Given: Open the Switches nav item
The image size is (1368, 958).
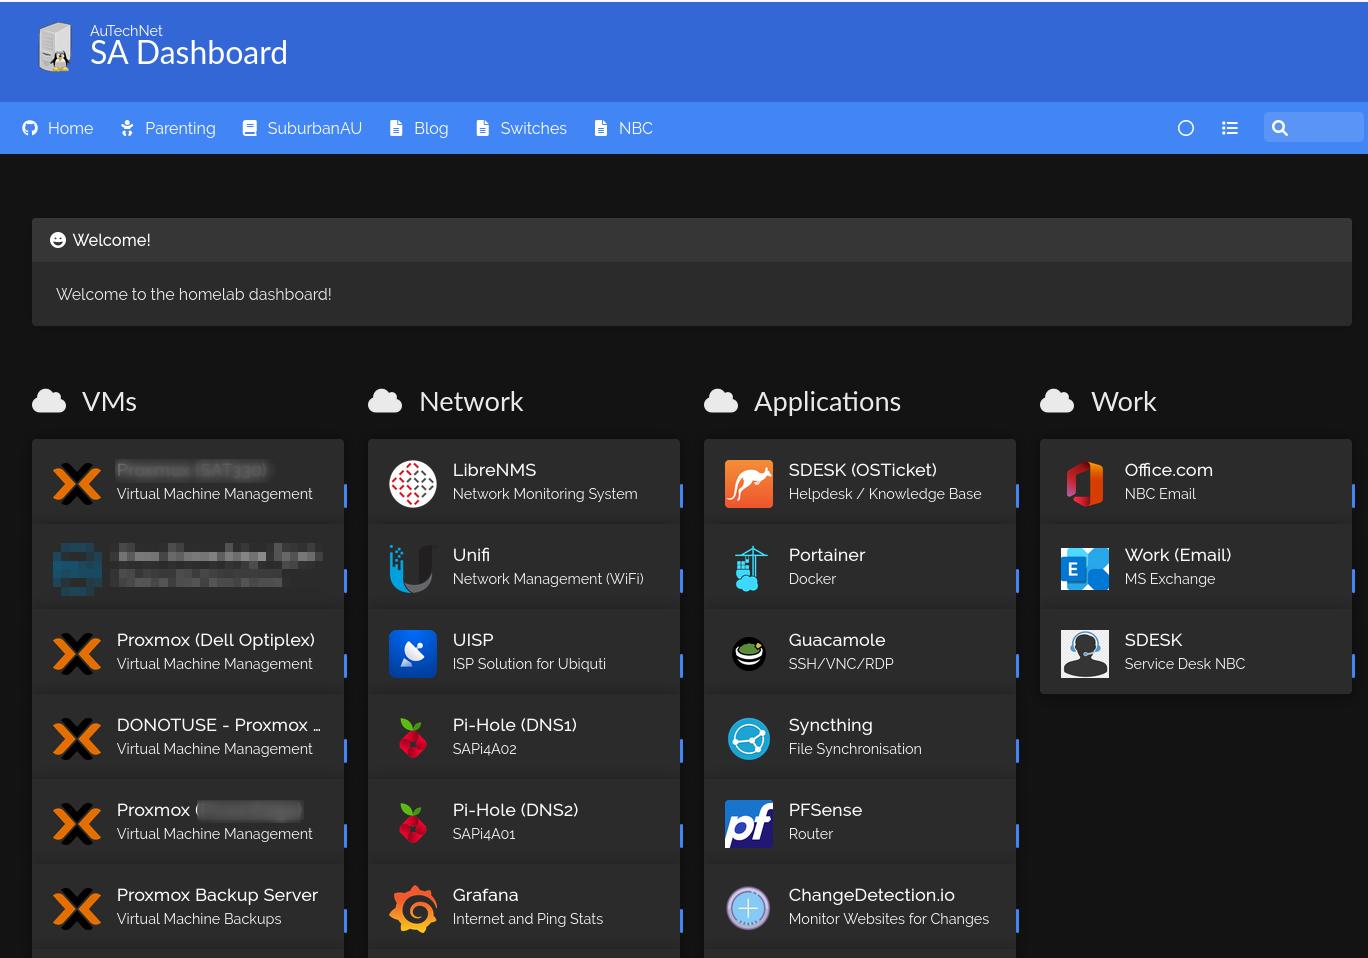Looking at the screenshot, I should click(x=521, y=128).
